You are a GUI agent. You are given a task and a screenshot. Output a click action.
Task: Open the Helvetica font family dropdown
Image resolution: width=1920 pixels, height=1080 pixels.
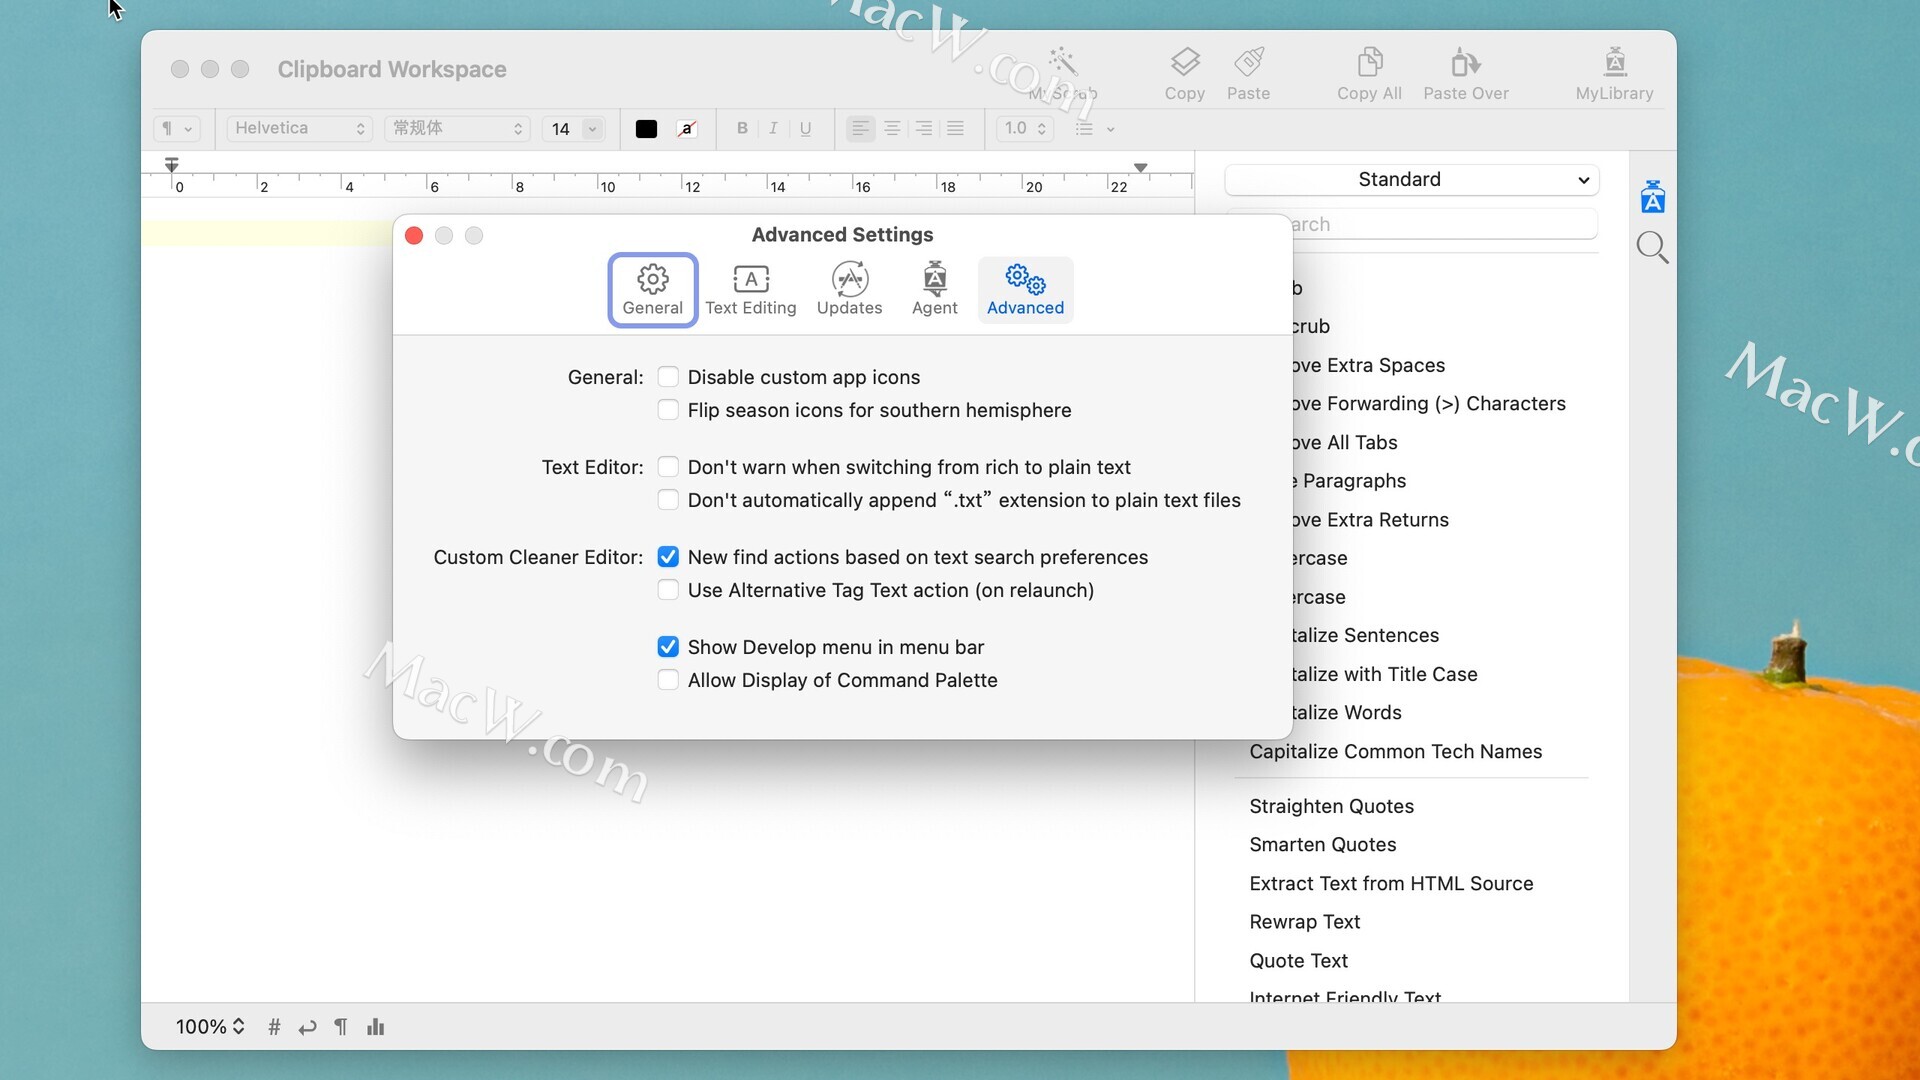pos(299,128)
